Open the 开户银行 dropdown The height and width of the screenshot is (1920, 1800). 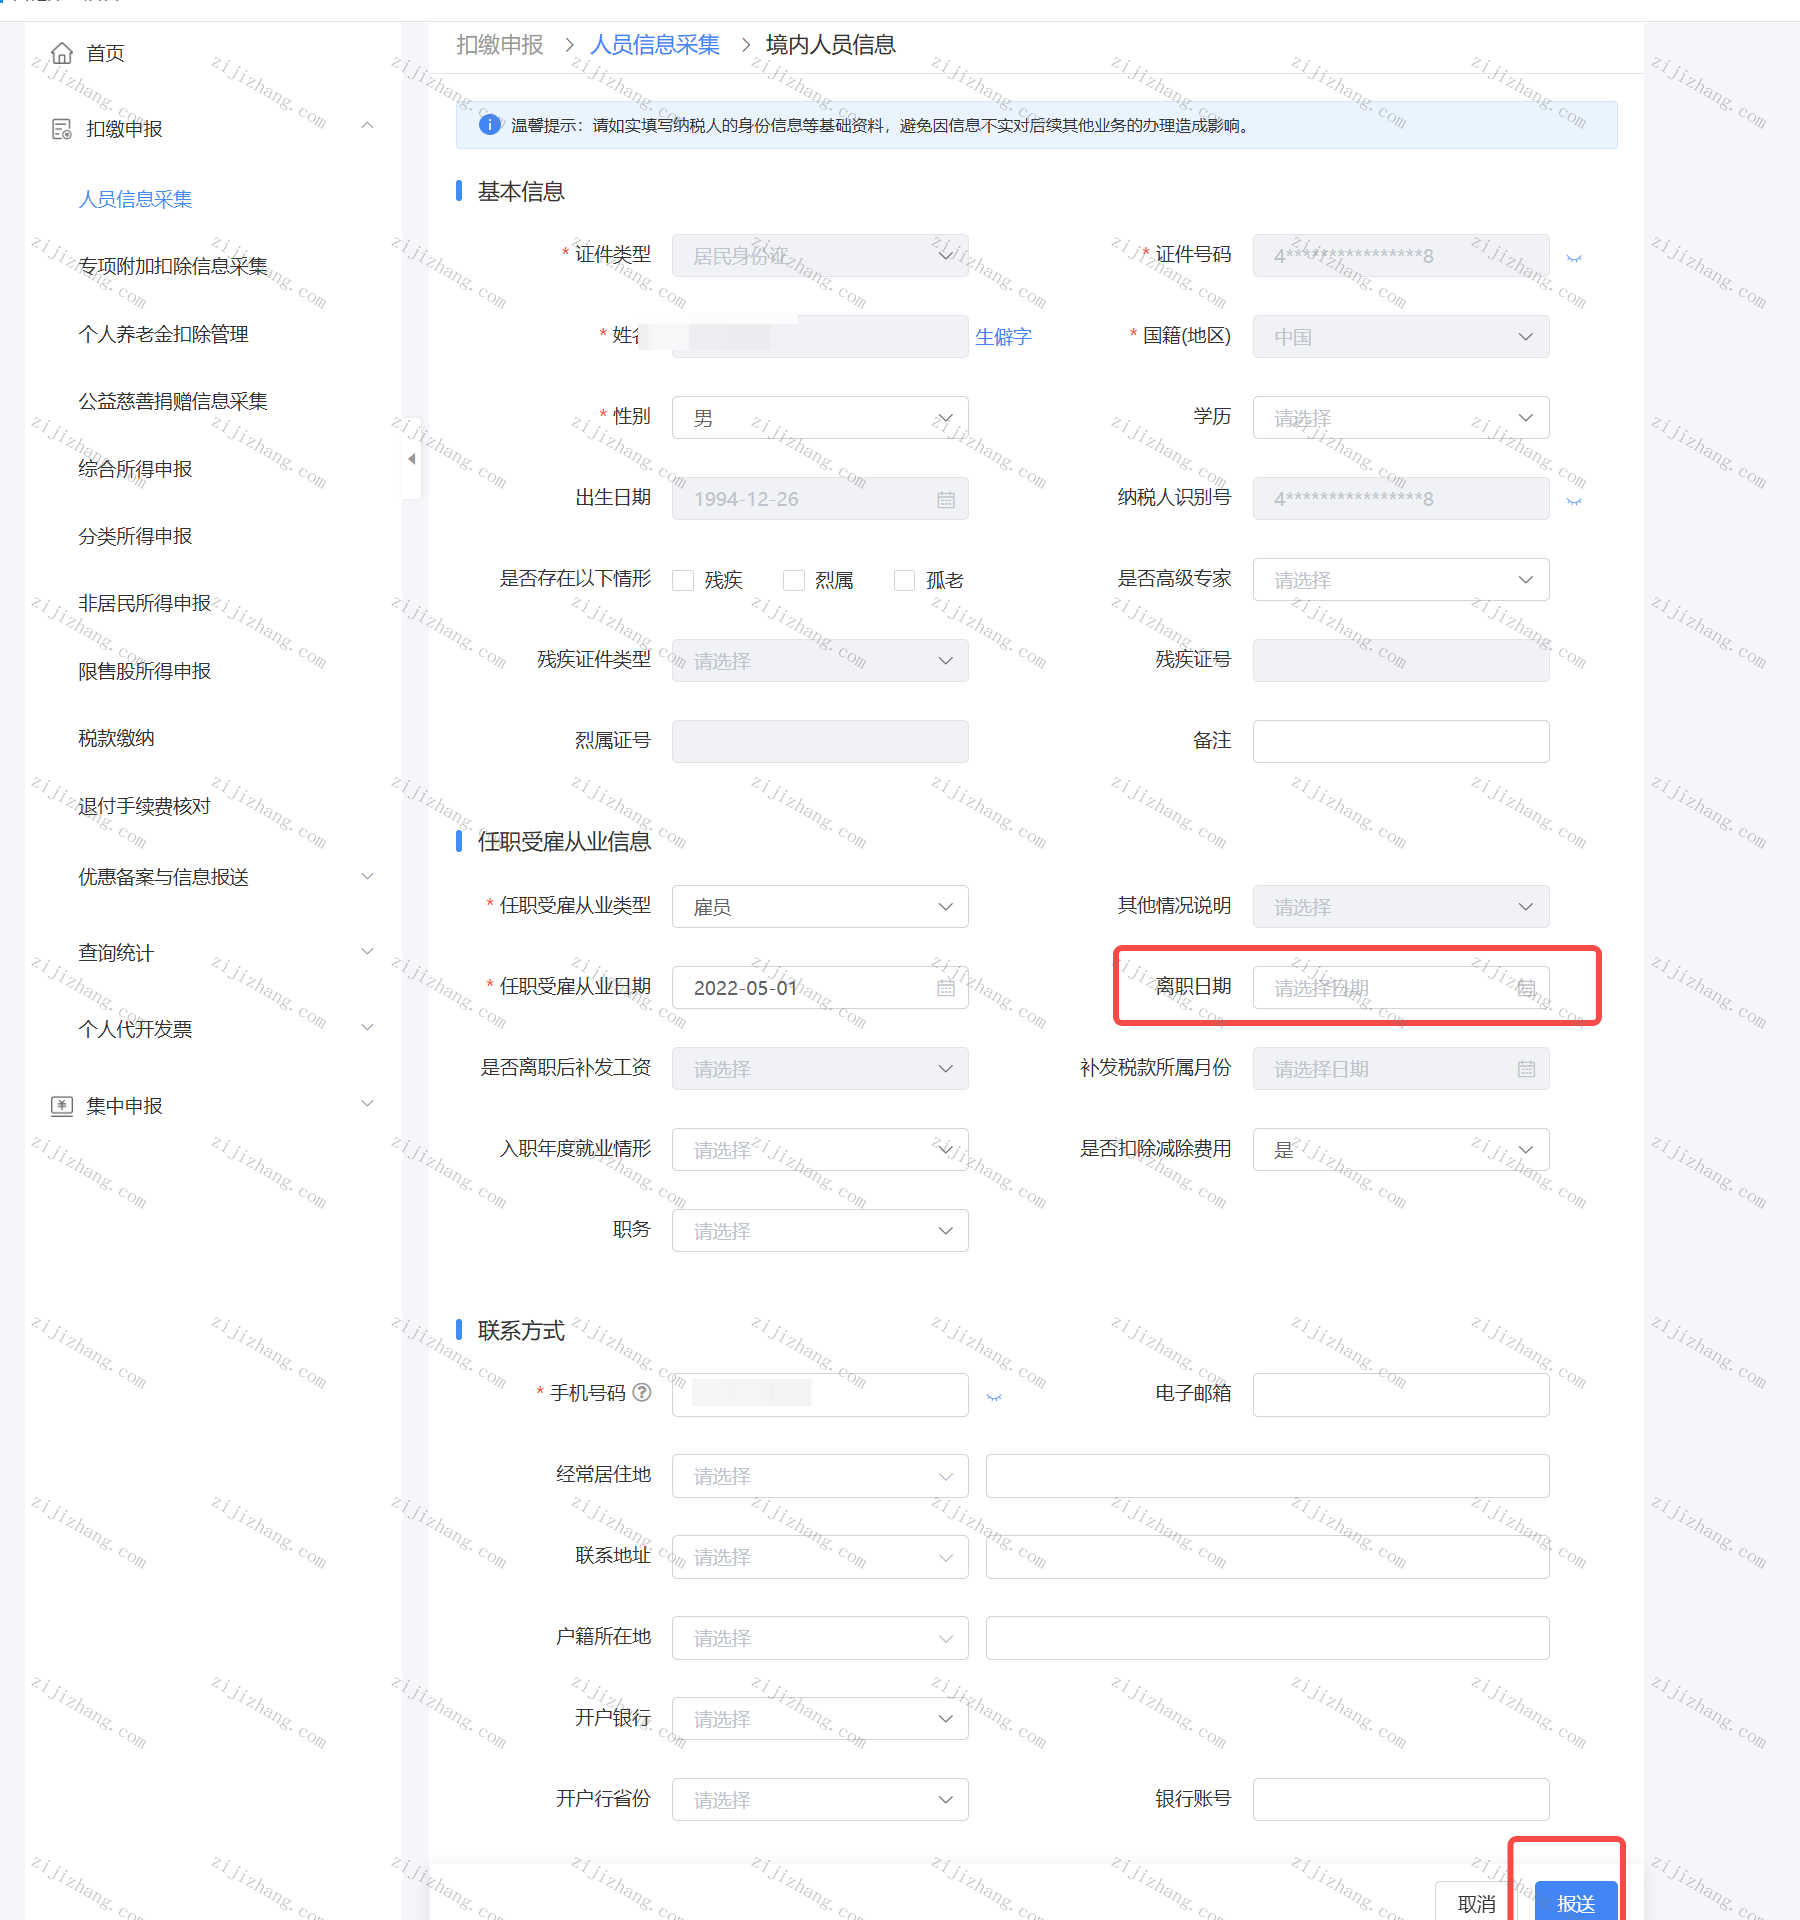pos(820,1719)
